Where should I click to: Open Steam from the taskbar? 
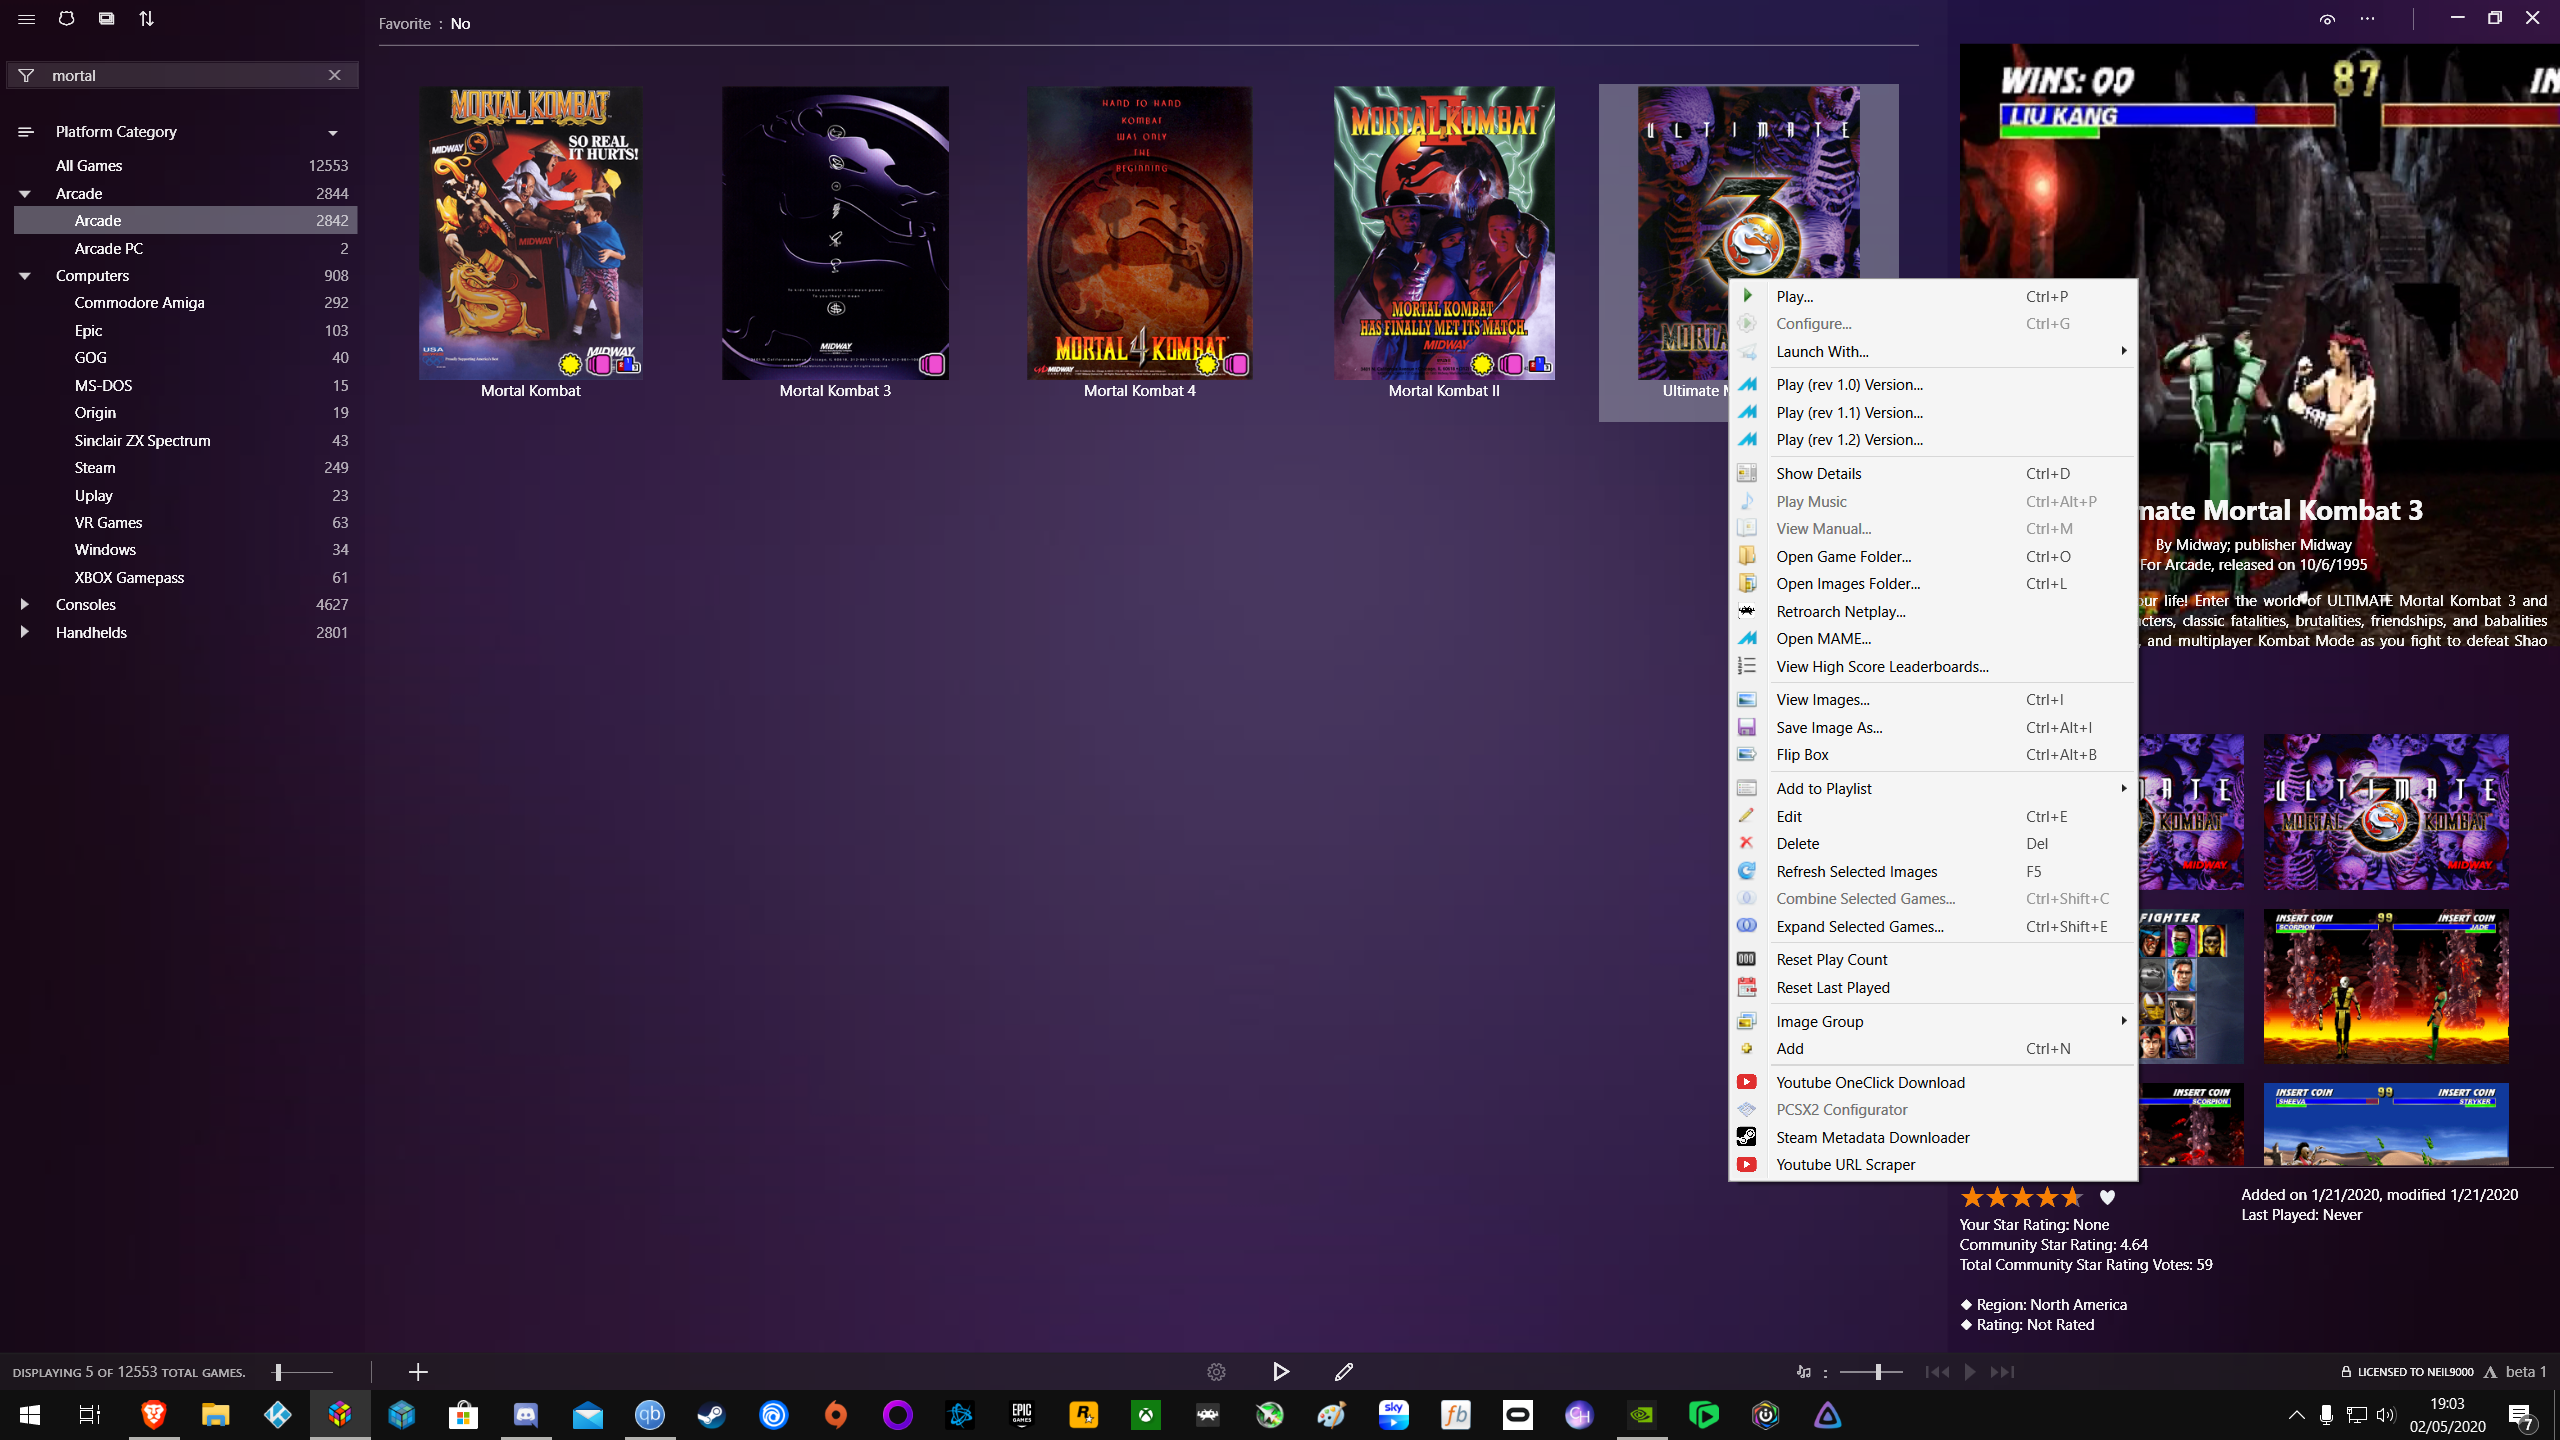coord(712,1415)
